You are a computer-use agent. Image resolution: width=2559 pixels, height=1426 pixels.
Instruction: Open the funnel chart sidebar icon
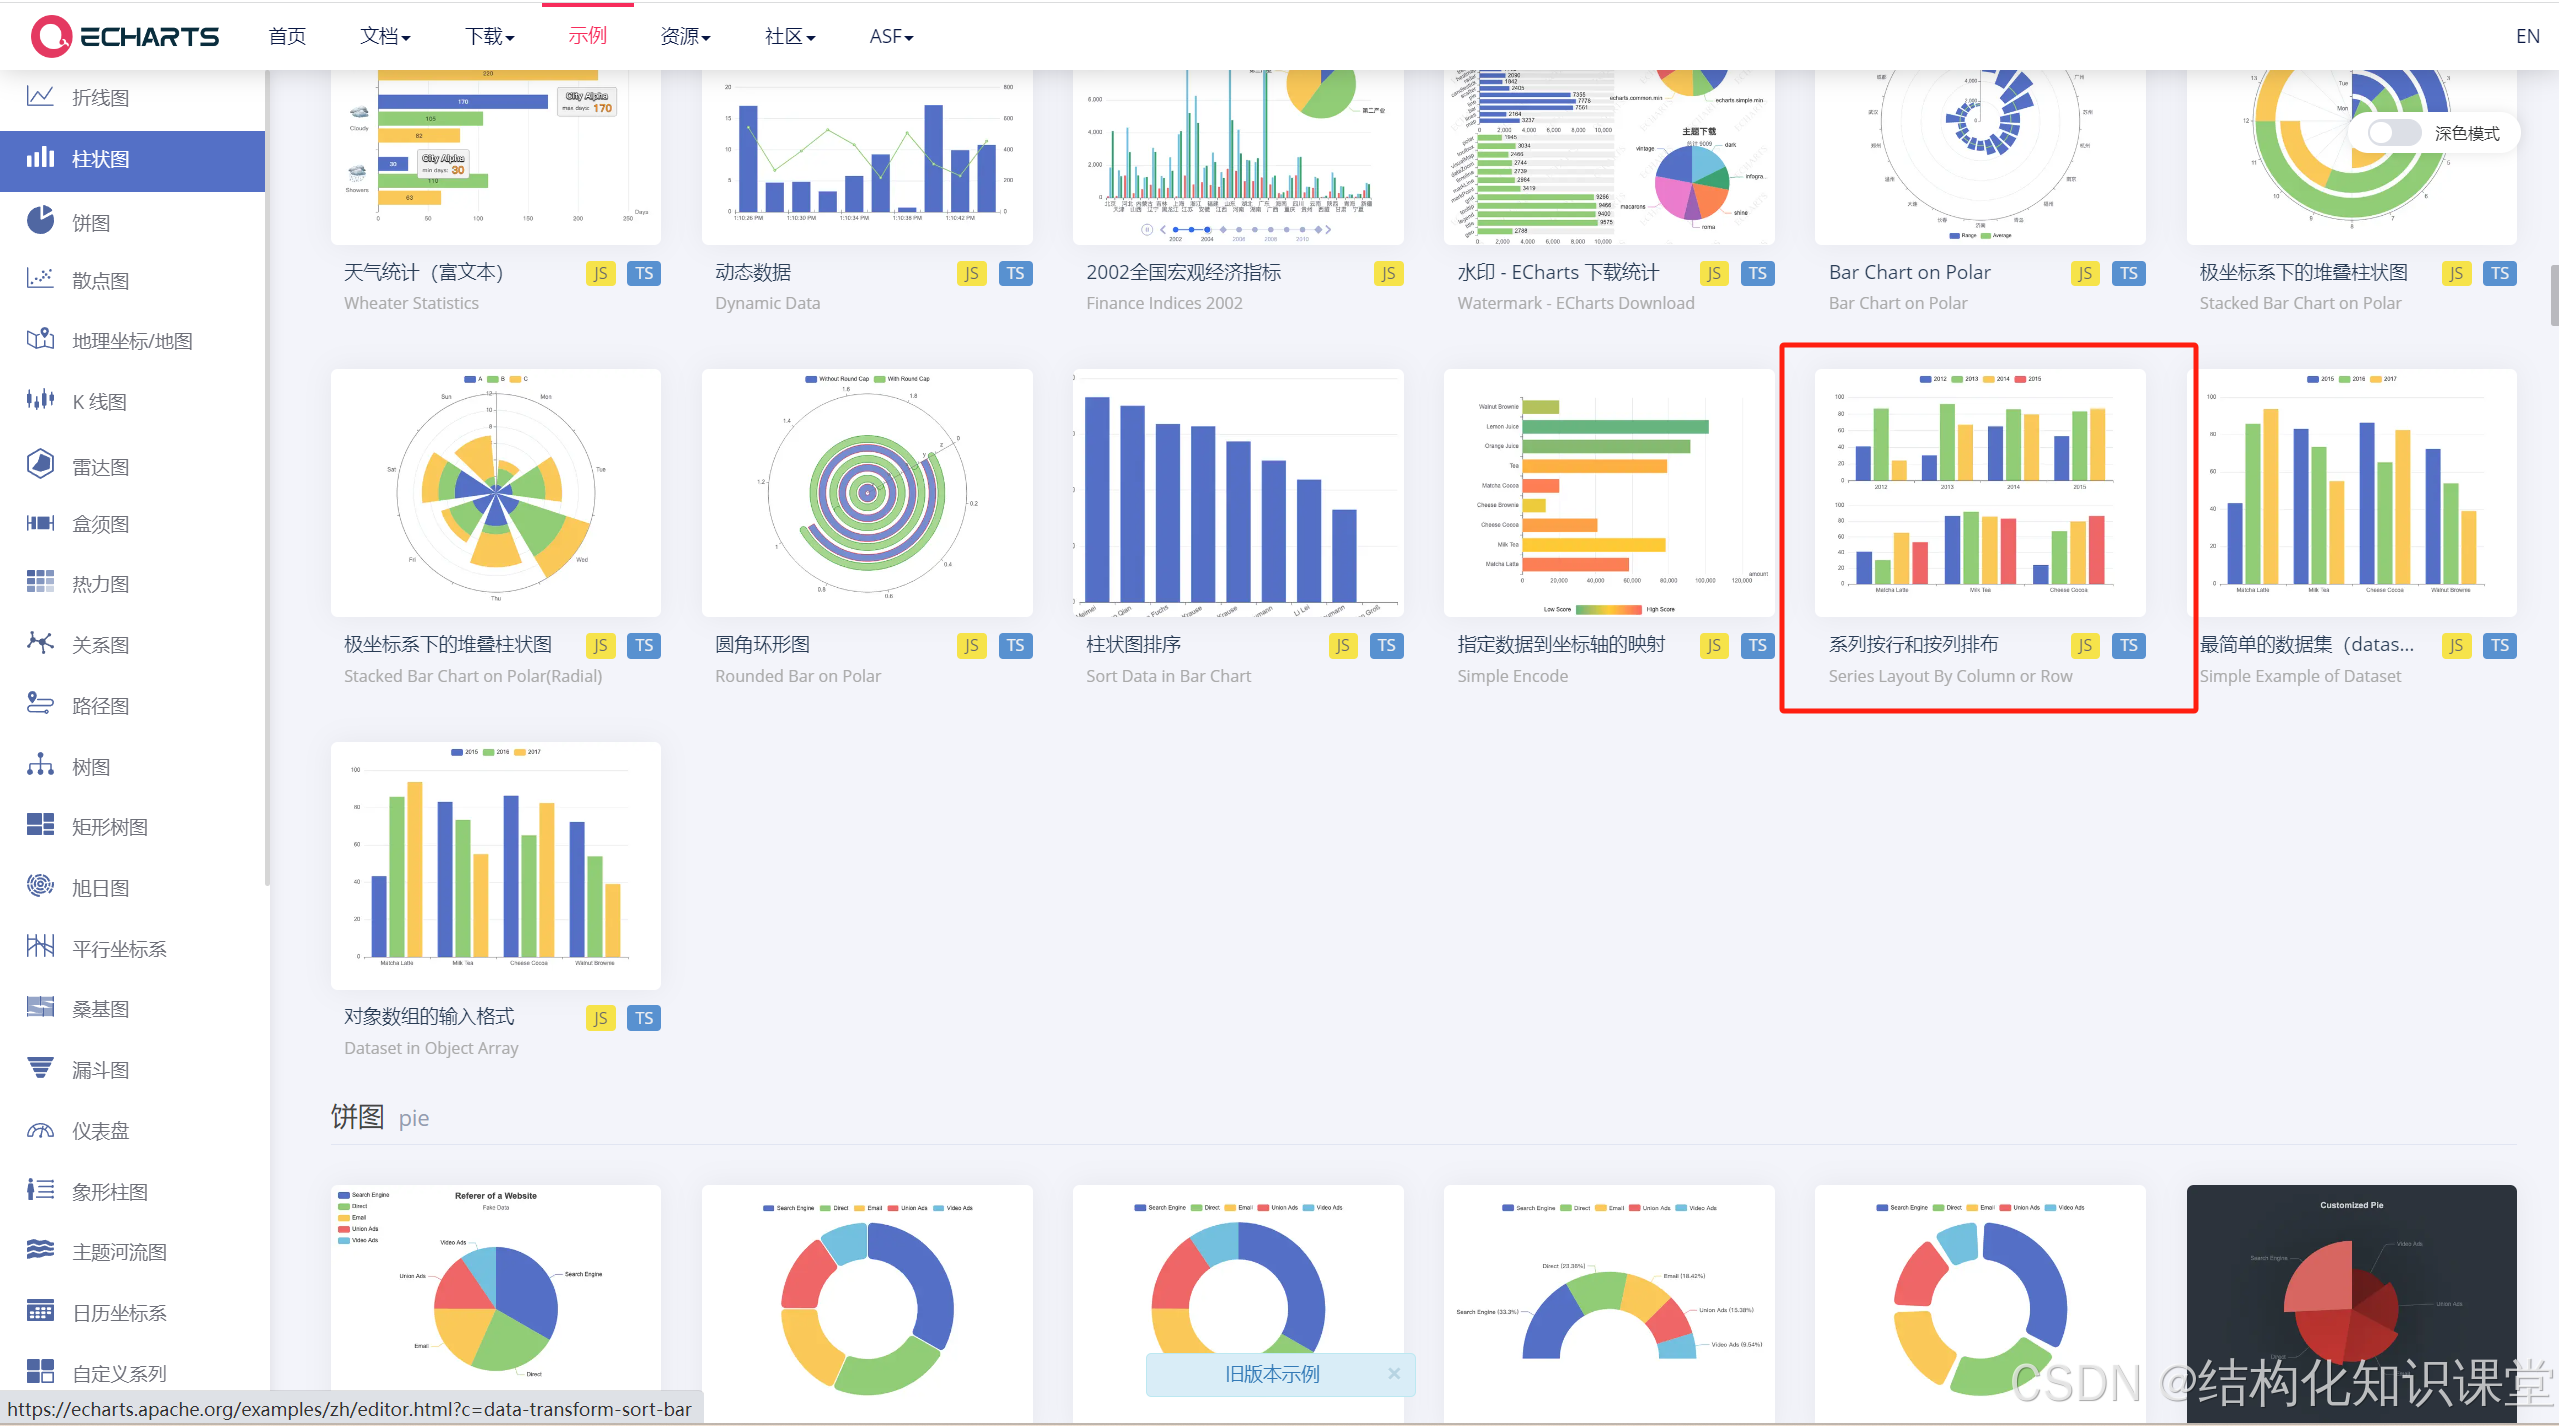coord(40,1068)
